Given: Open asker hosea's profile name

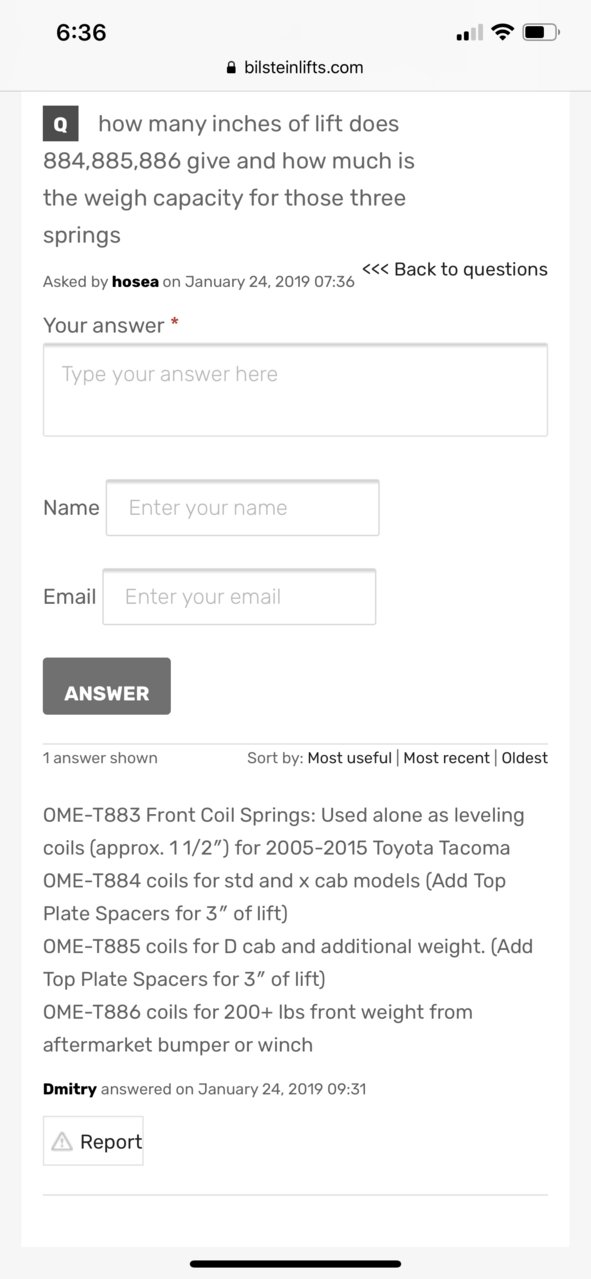Looking at the screenshot, I should click(135, 282).
